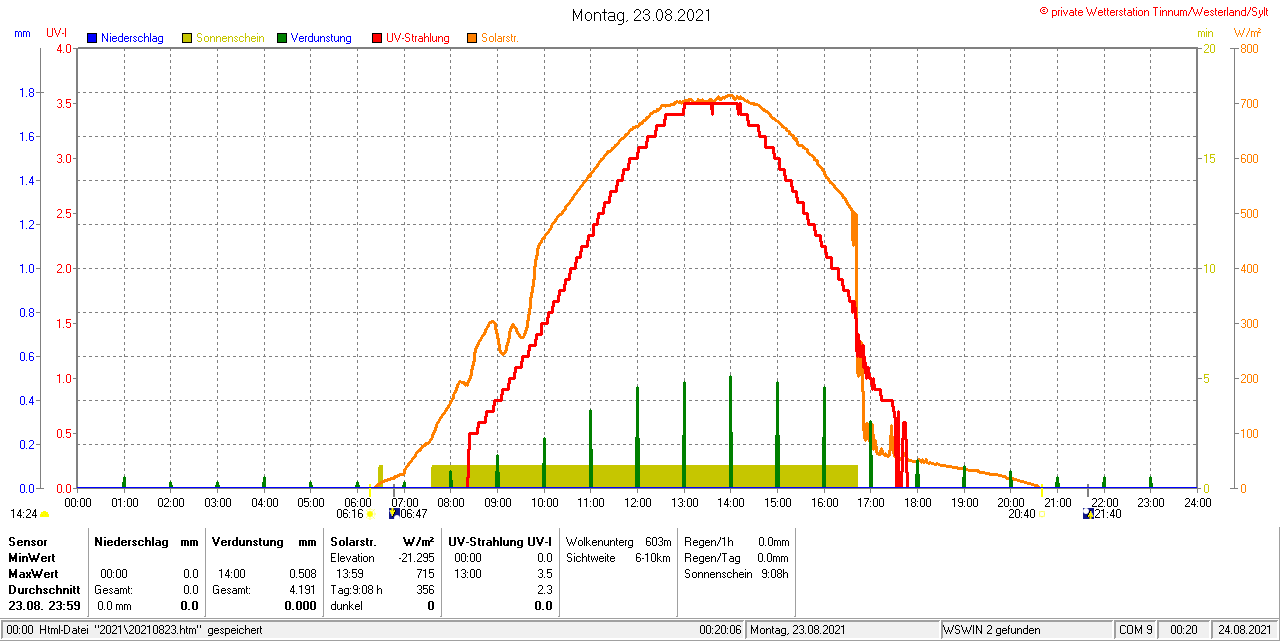This screenshot has width=1280, height=641.
Task: Click the 23.08. 23:59 timestamp cell
Action: pyautogui.click(x=45, y=605)
